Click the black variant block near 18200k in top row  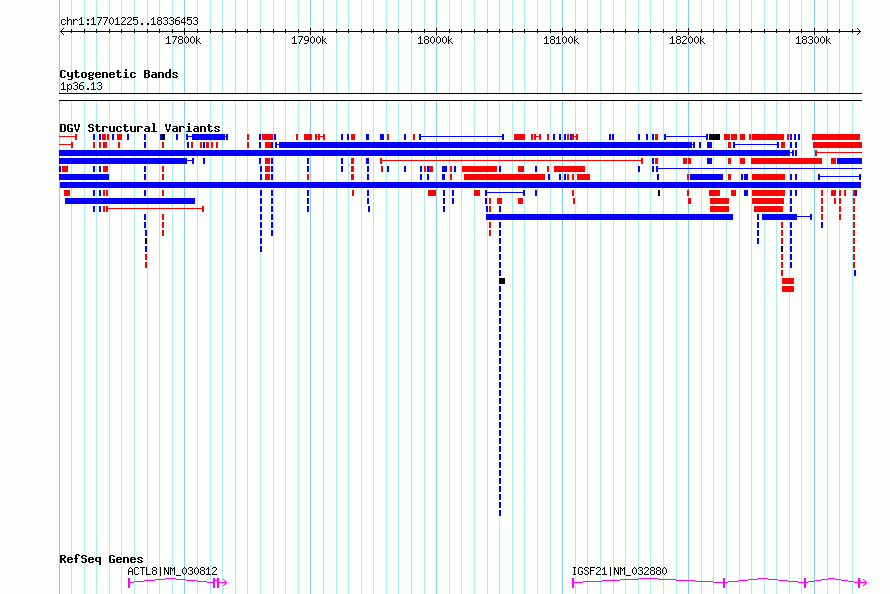(714, 137)
